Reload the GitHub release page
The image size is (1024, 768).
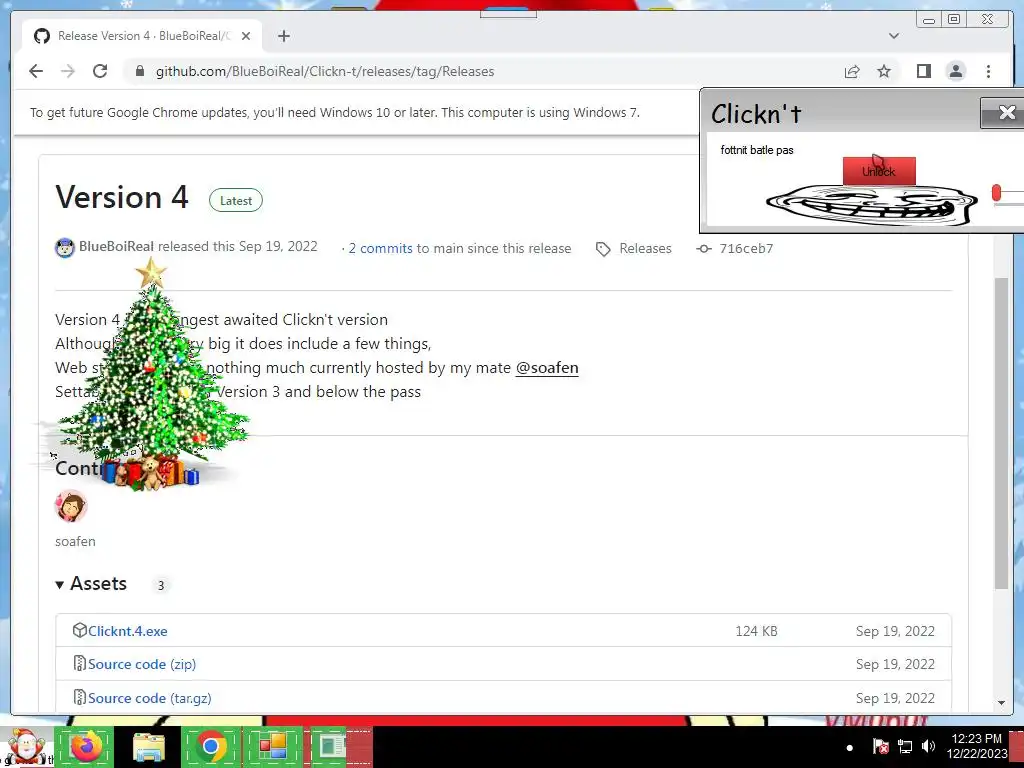click(x=100, y=71)
